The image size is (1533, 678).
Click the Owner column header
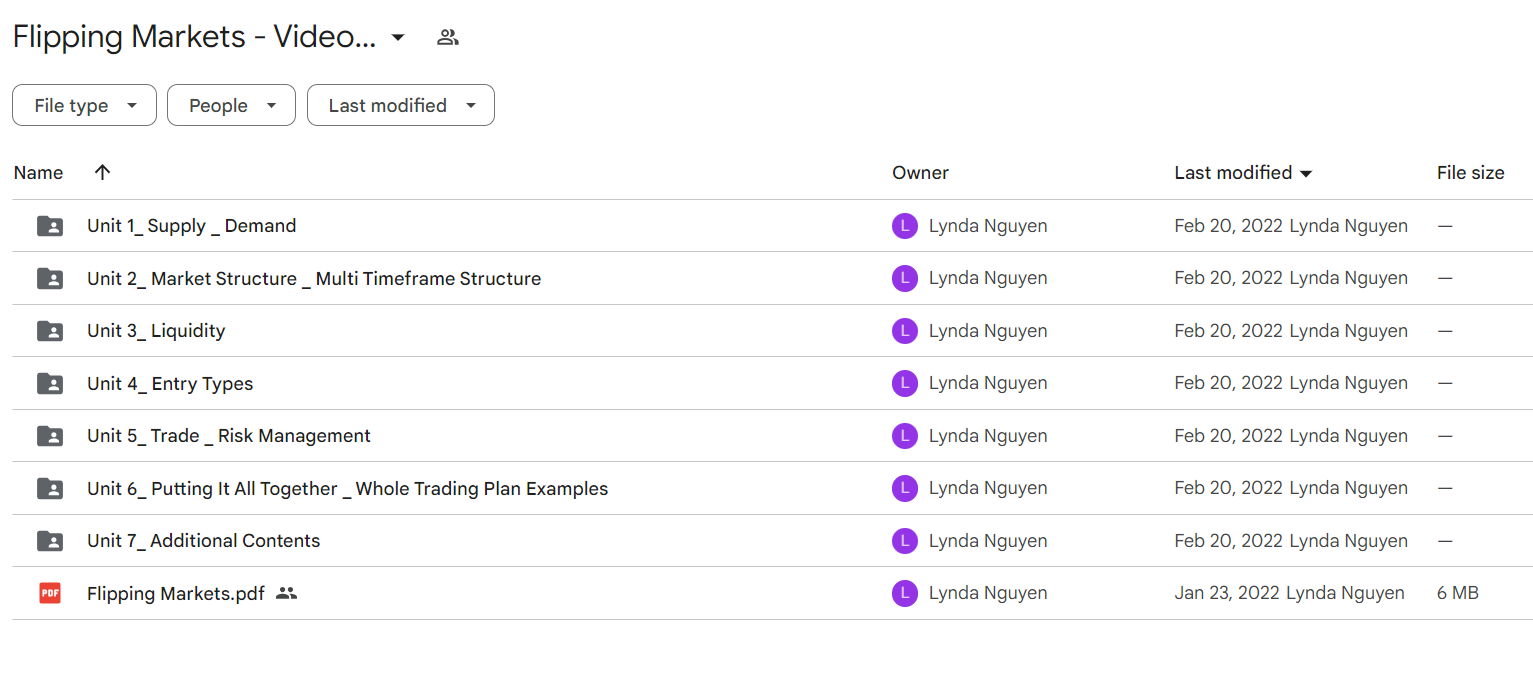click(920, 173)
